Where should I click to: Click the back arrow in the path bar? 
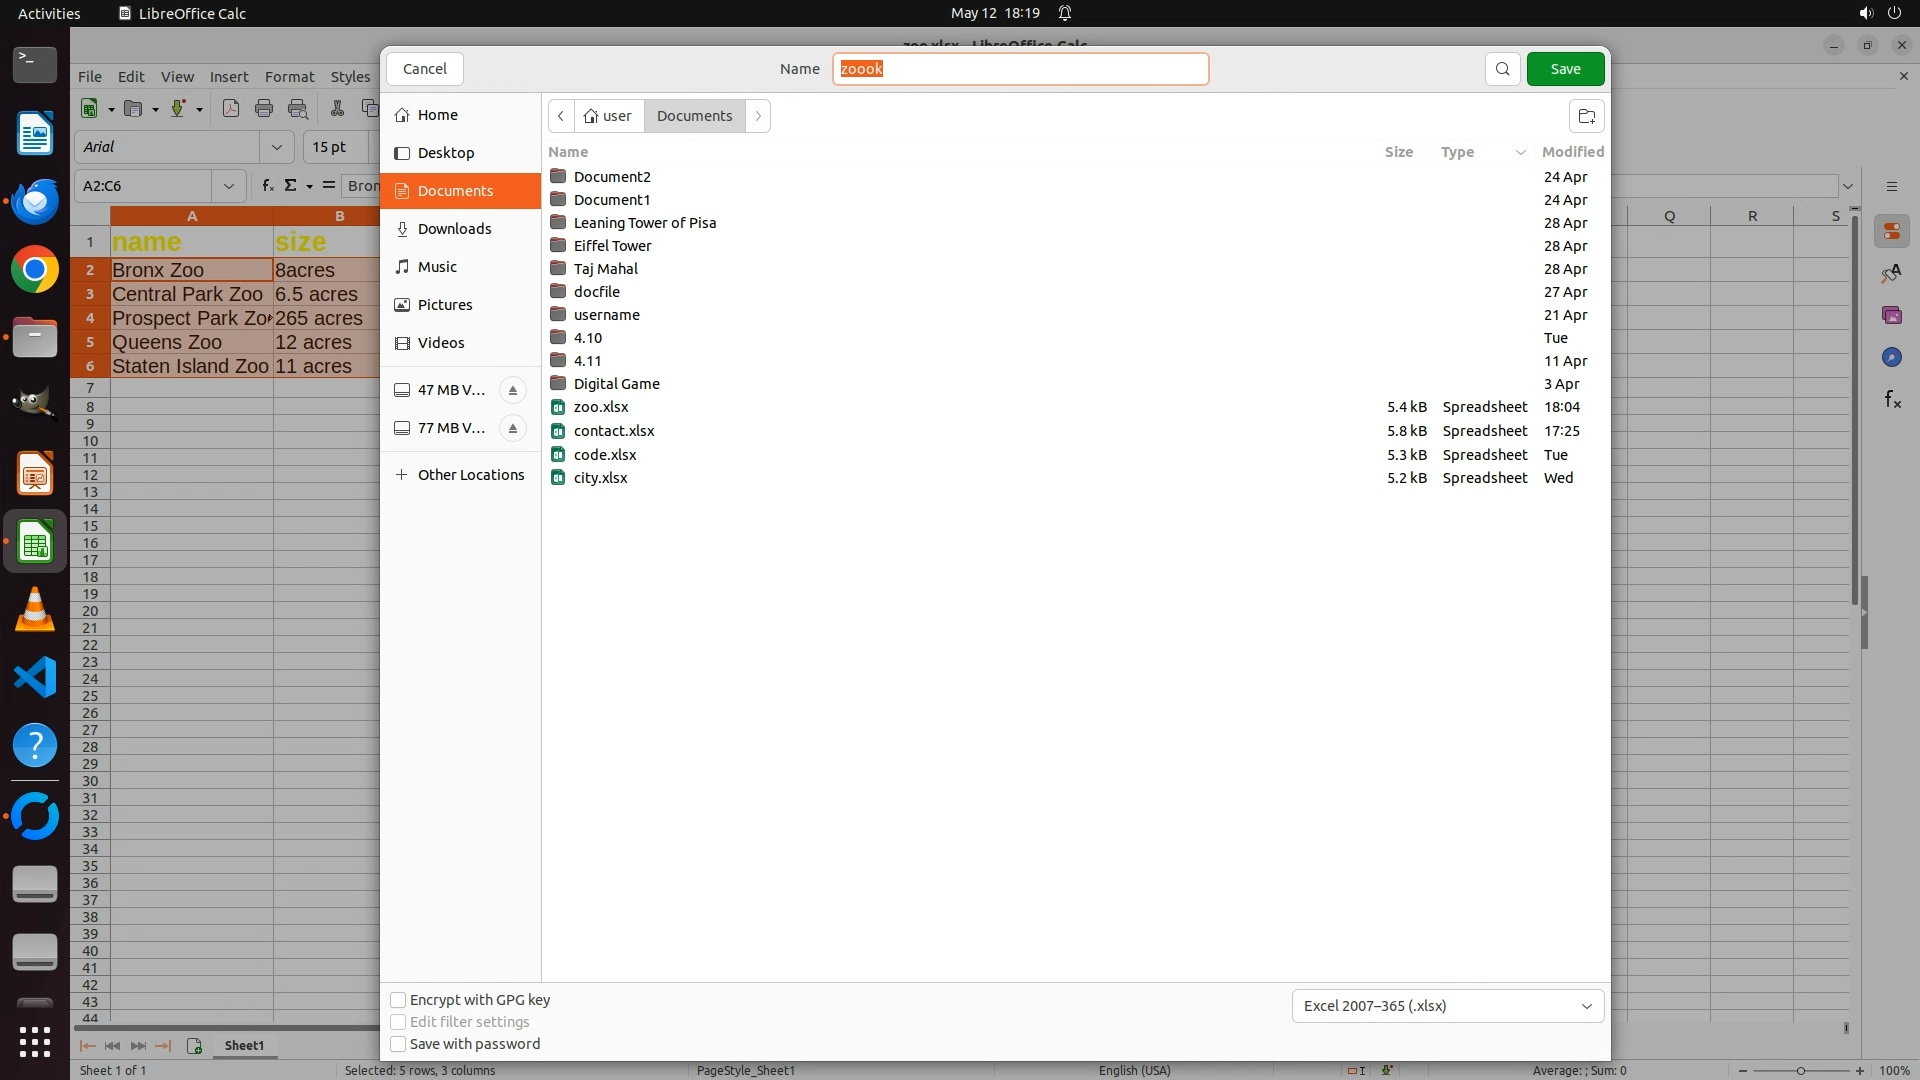pyautogui.click(x=561, y=116)
